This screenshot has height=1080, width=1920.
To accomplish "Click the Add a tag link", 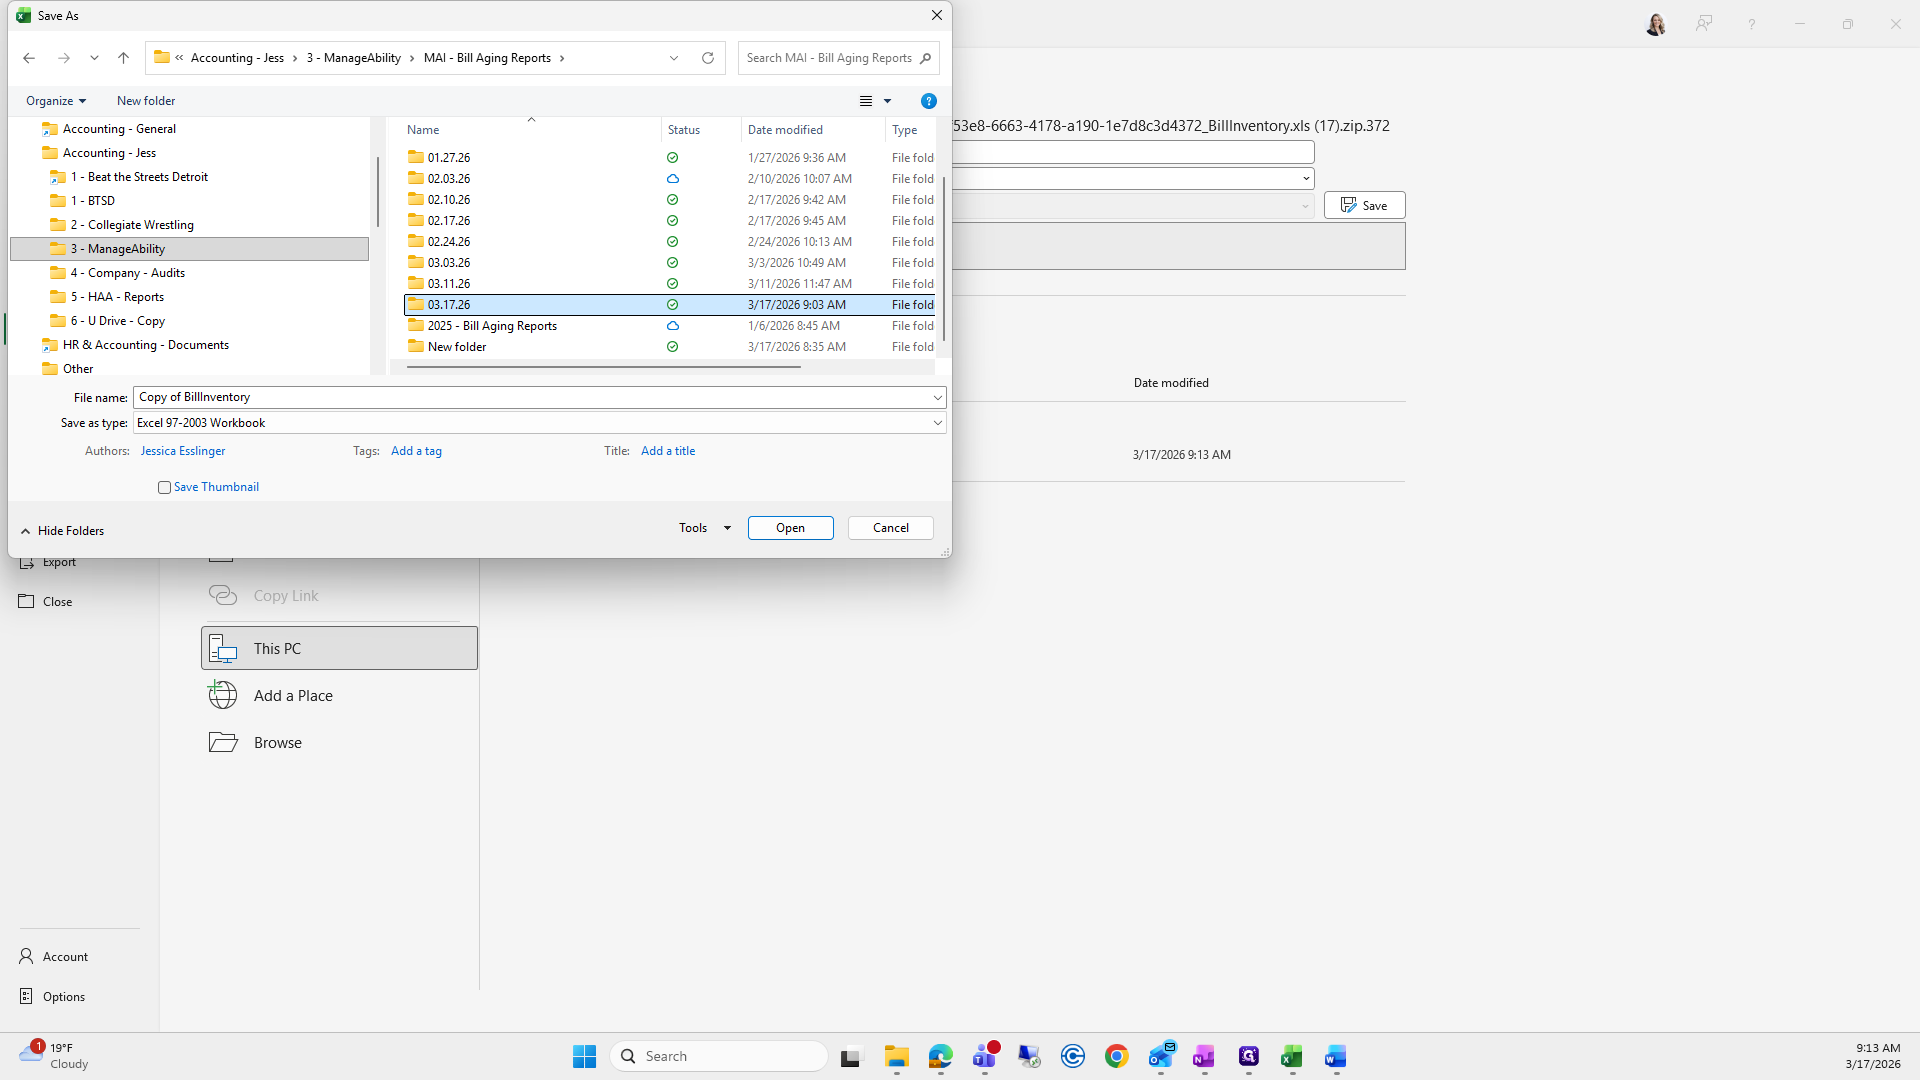I will pyautogui.click(x=416, y=451).
